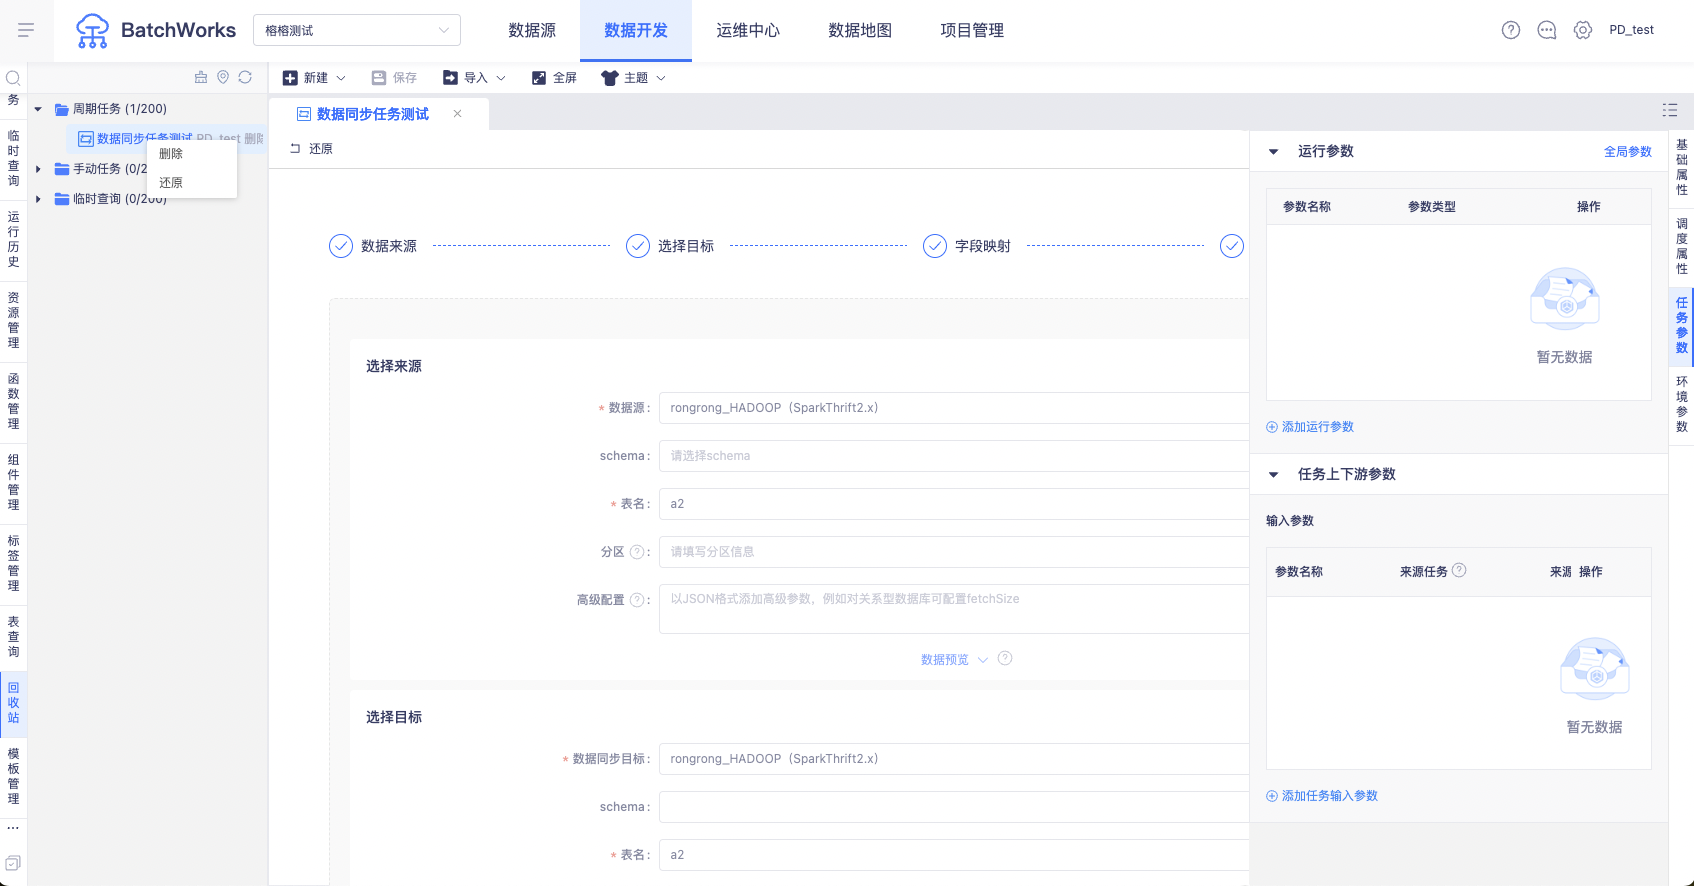Open the 资源管理 sidebar tab
The image size is (1694, 886).
click(x=13, y=320)
